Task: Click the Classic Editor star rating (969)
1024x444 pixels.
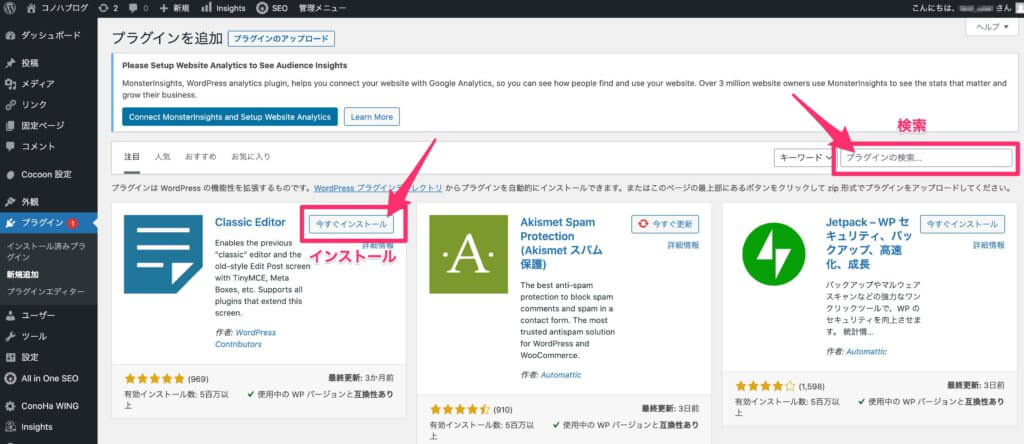Action: click(155, 379)
